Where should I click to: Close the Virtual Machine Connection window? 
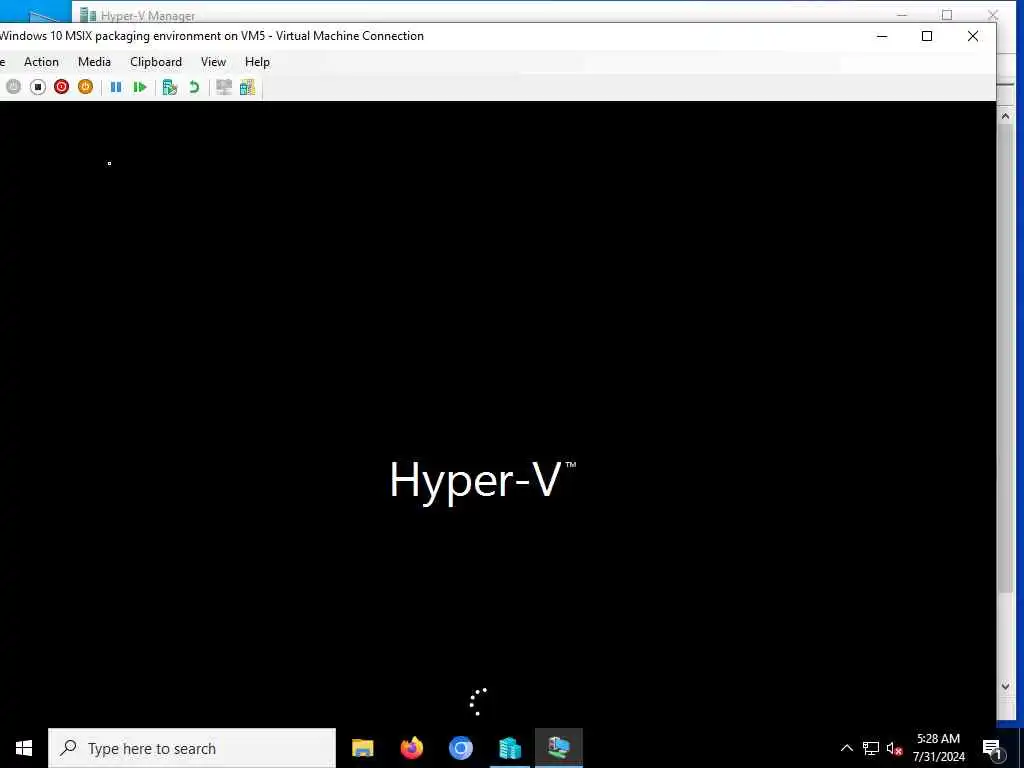tap(972, 36)
